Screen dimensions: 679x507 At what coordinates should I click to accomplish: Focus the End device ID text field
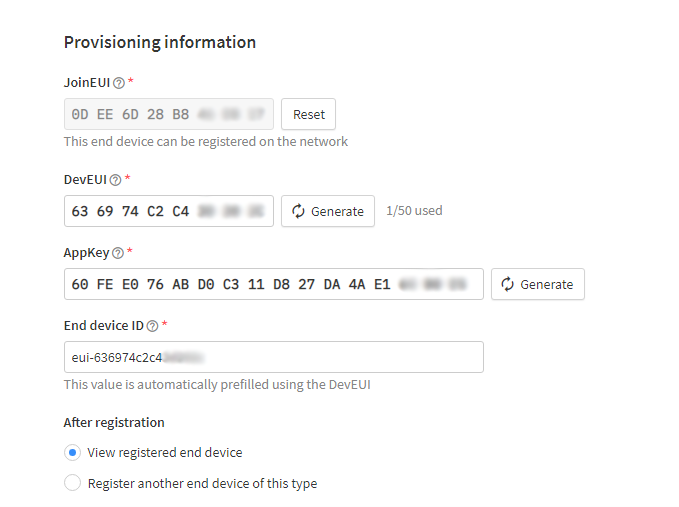click(x=274, y=357)
